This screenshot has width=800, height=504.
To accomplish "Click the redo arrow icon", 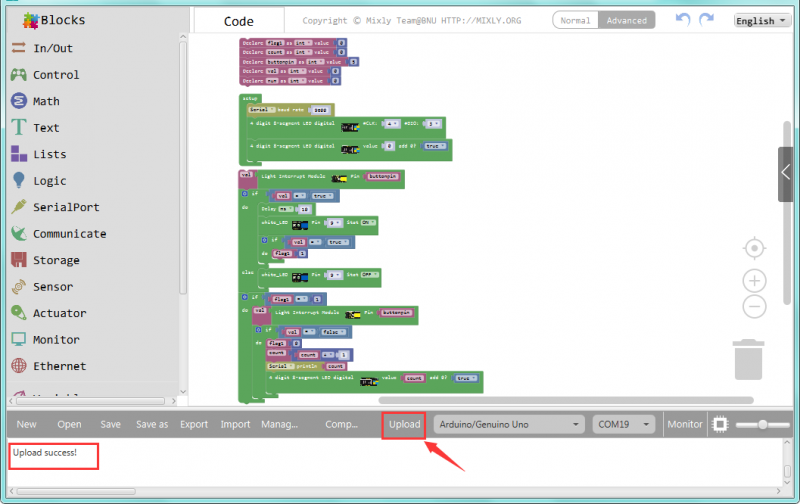I will tap(707, 20).
